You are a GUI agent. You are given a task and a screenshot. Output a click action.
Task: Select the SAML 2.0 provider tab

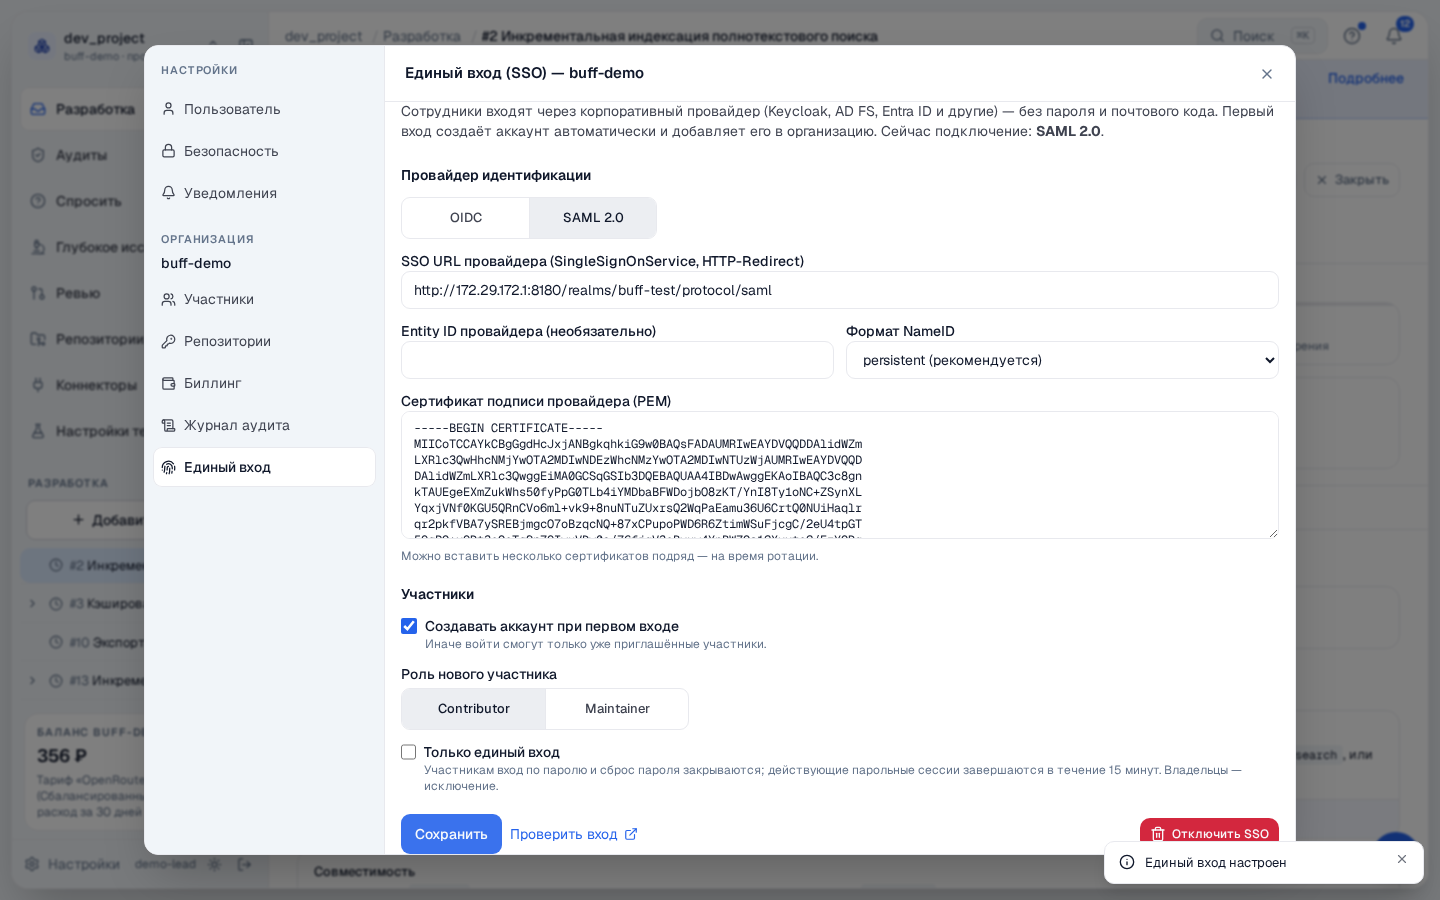coord(593,218)
